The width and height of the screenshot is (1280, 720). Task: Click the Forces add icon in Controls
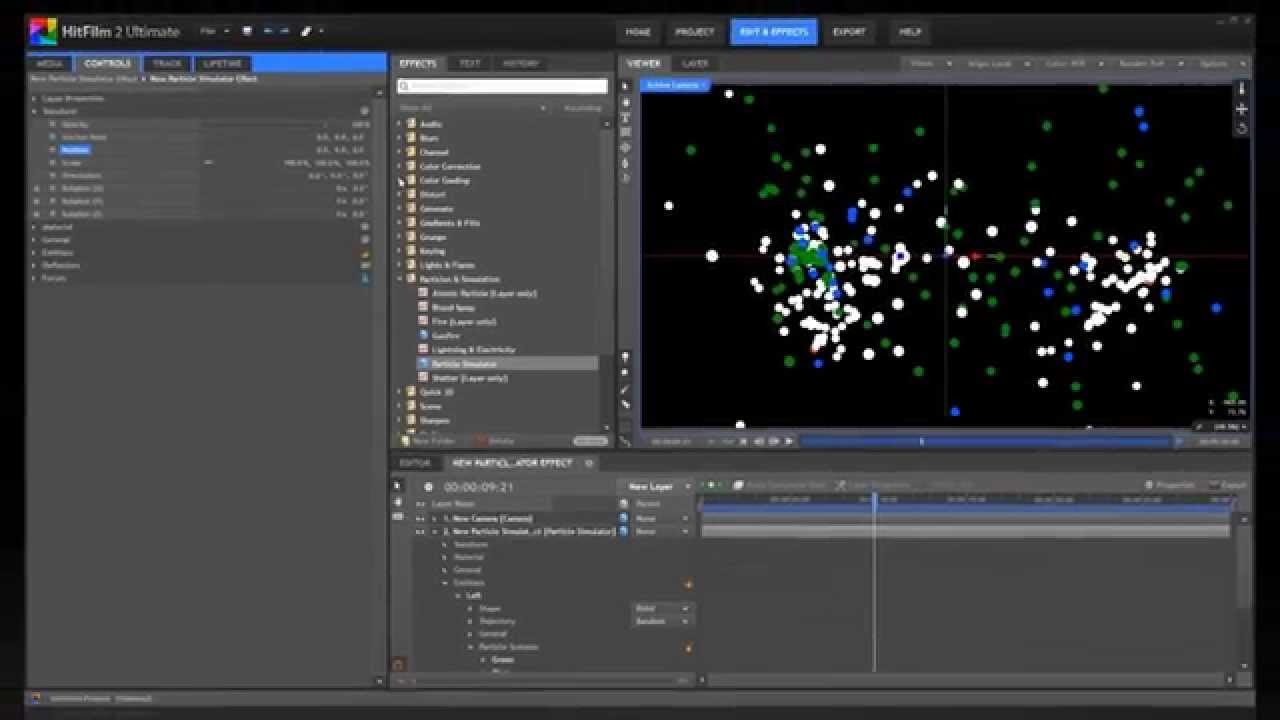click(365, 278)
